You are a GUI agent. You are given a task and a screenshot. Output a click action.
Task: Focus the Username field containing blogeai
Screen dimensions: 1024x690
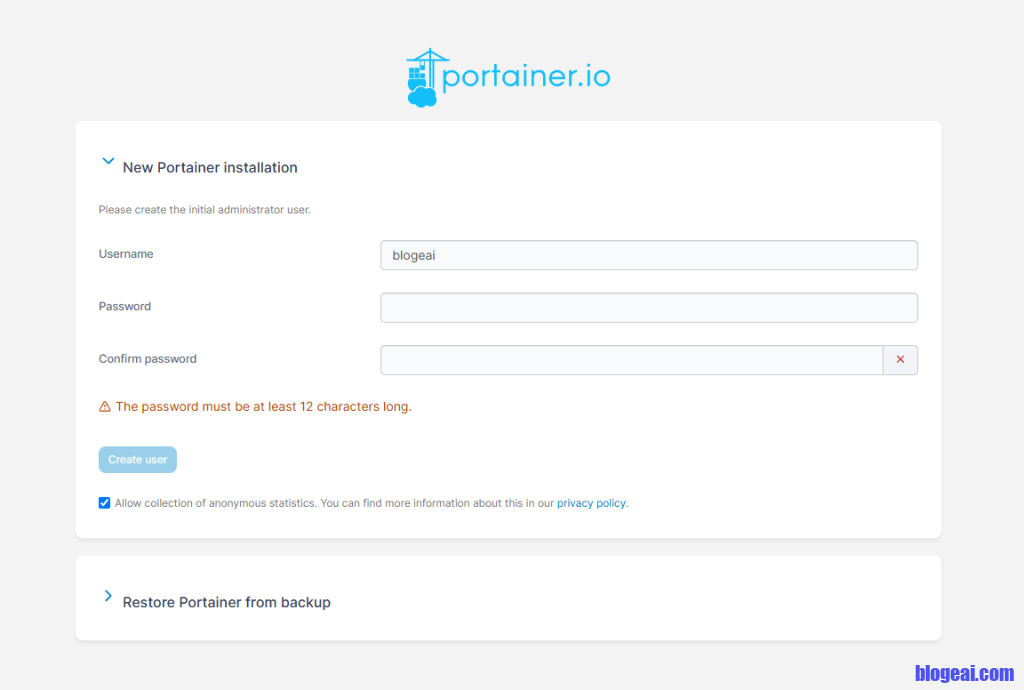tap(648, 255)
